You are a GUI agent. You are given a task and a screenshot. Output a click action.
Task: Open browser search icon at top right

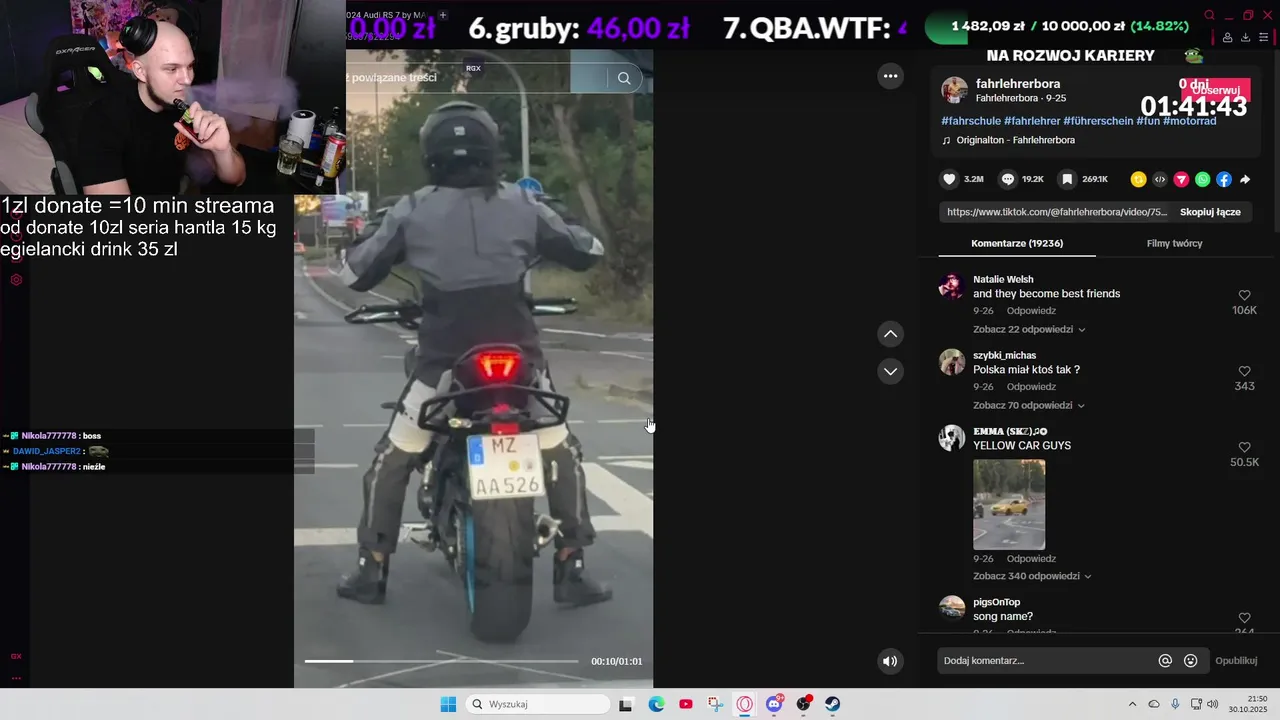click(1209, 15)
